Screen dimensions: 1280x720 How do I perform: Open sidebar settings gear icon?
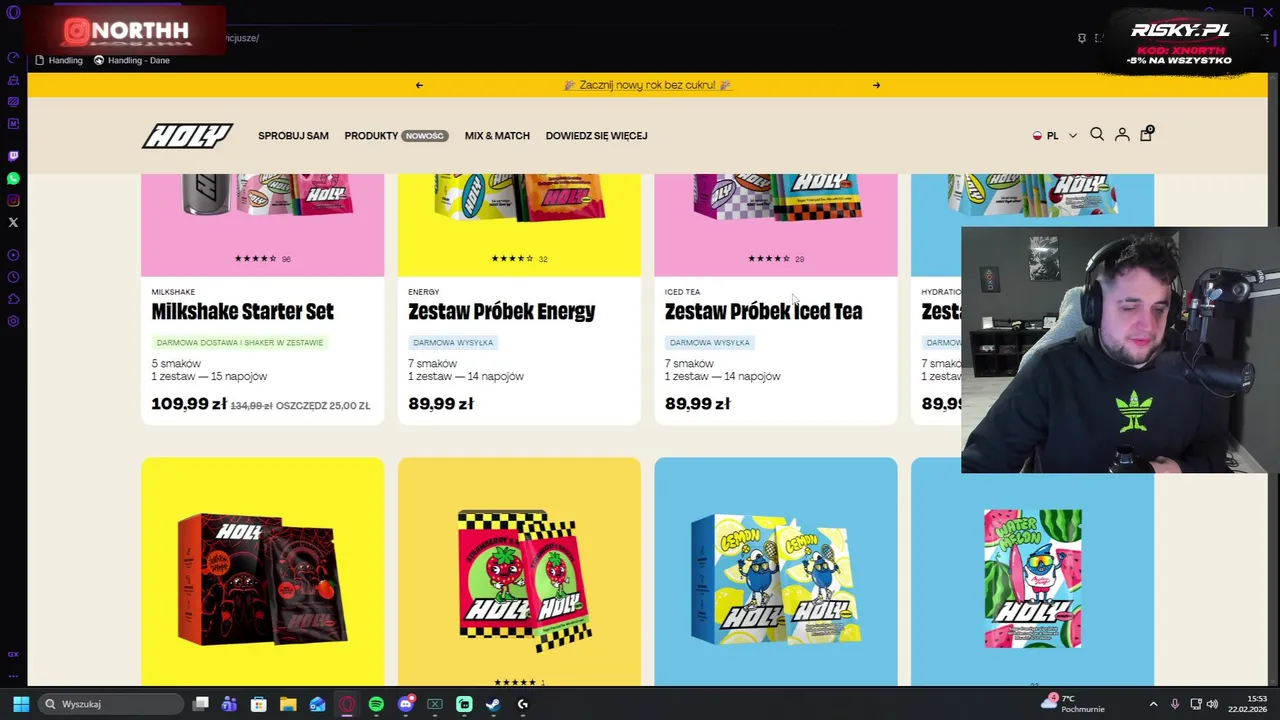coord(13,321)
